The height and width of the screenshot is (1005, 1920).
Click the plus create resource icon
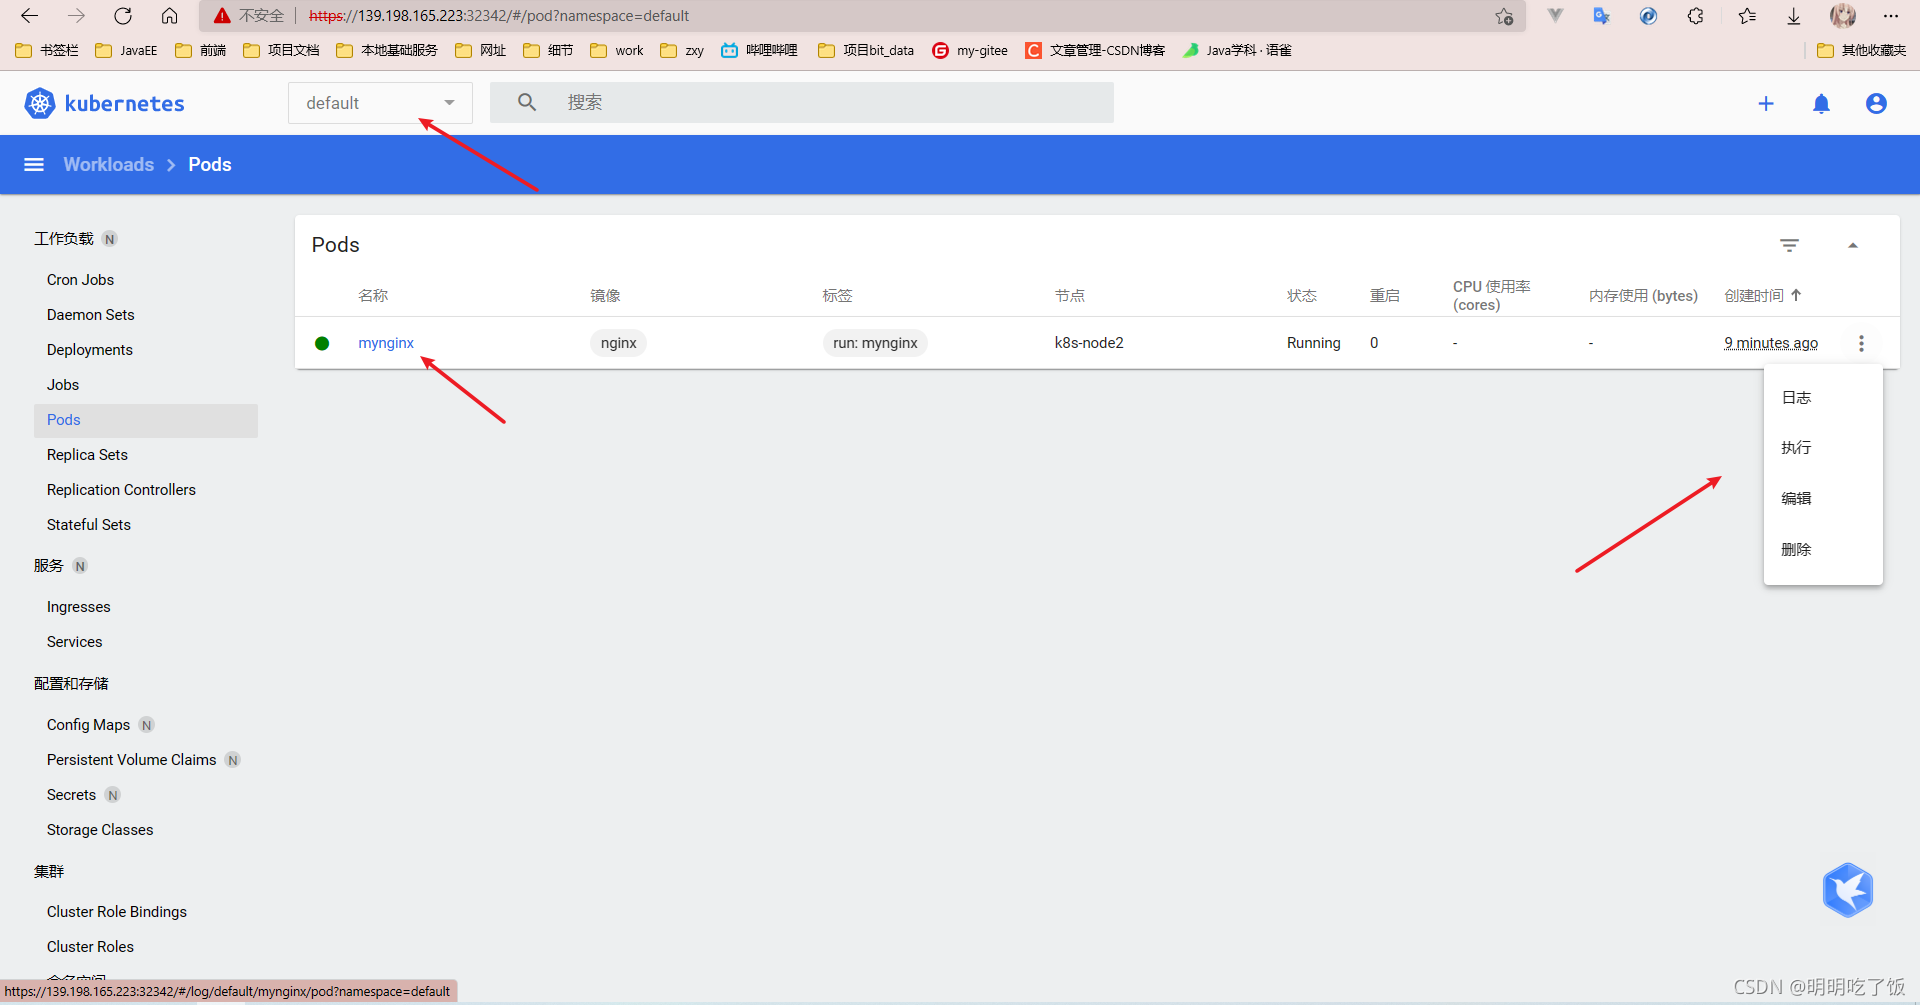1766,104
